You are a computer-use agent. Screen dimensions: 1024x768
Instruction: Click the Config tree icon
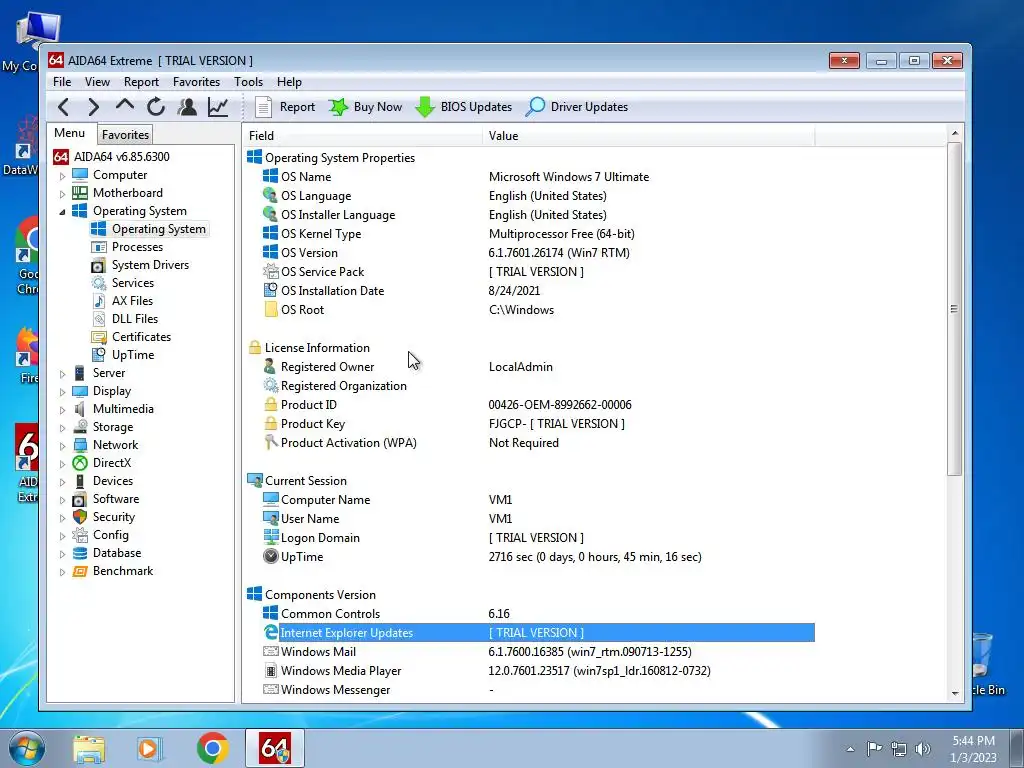80,535
